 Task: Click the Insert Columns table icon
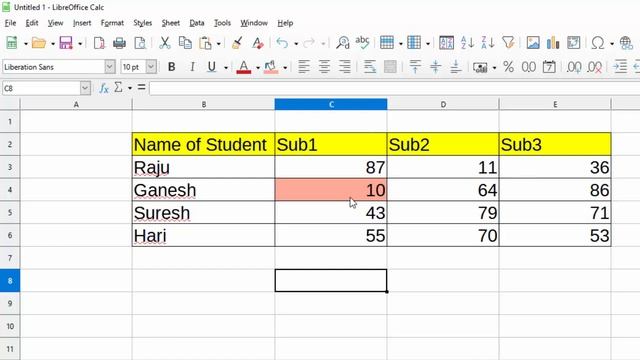pyautogui.click(x=414, y=42)
